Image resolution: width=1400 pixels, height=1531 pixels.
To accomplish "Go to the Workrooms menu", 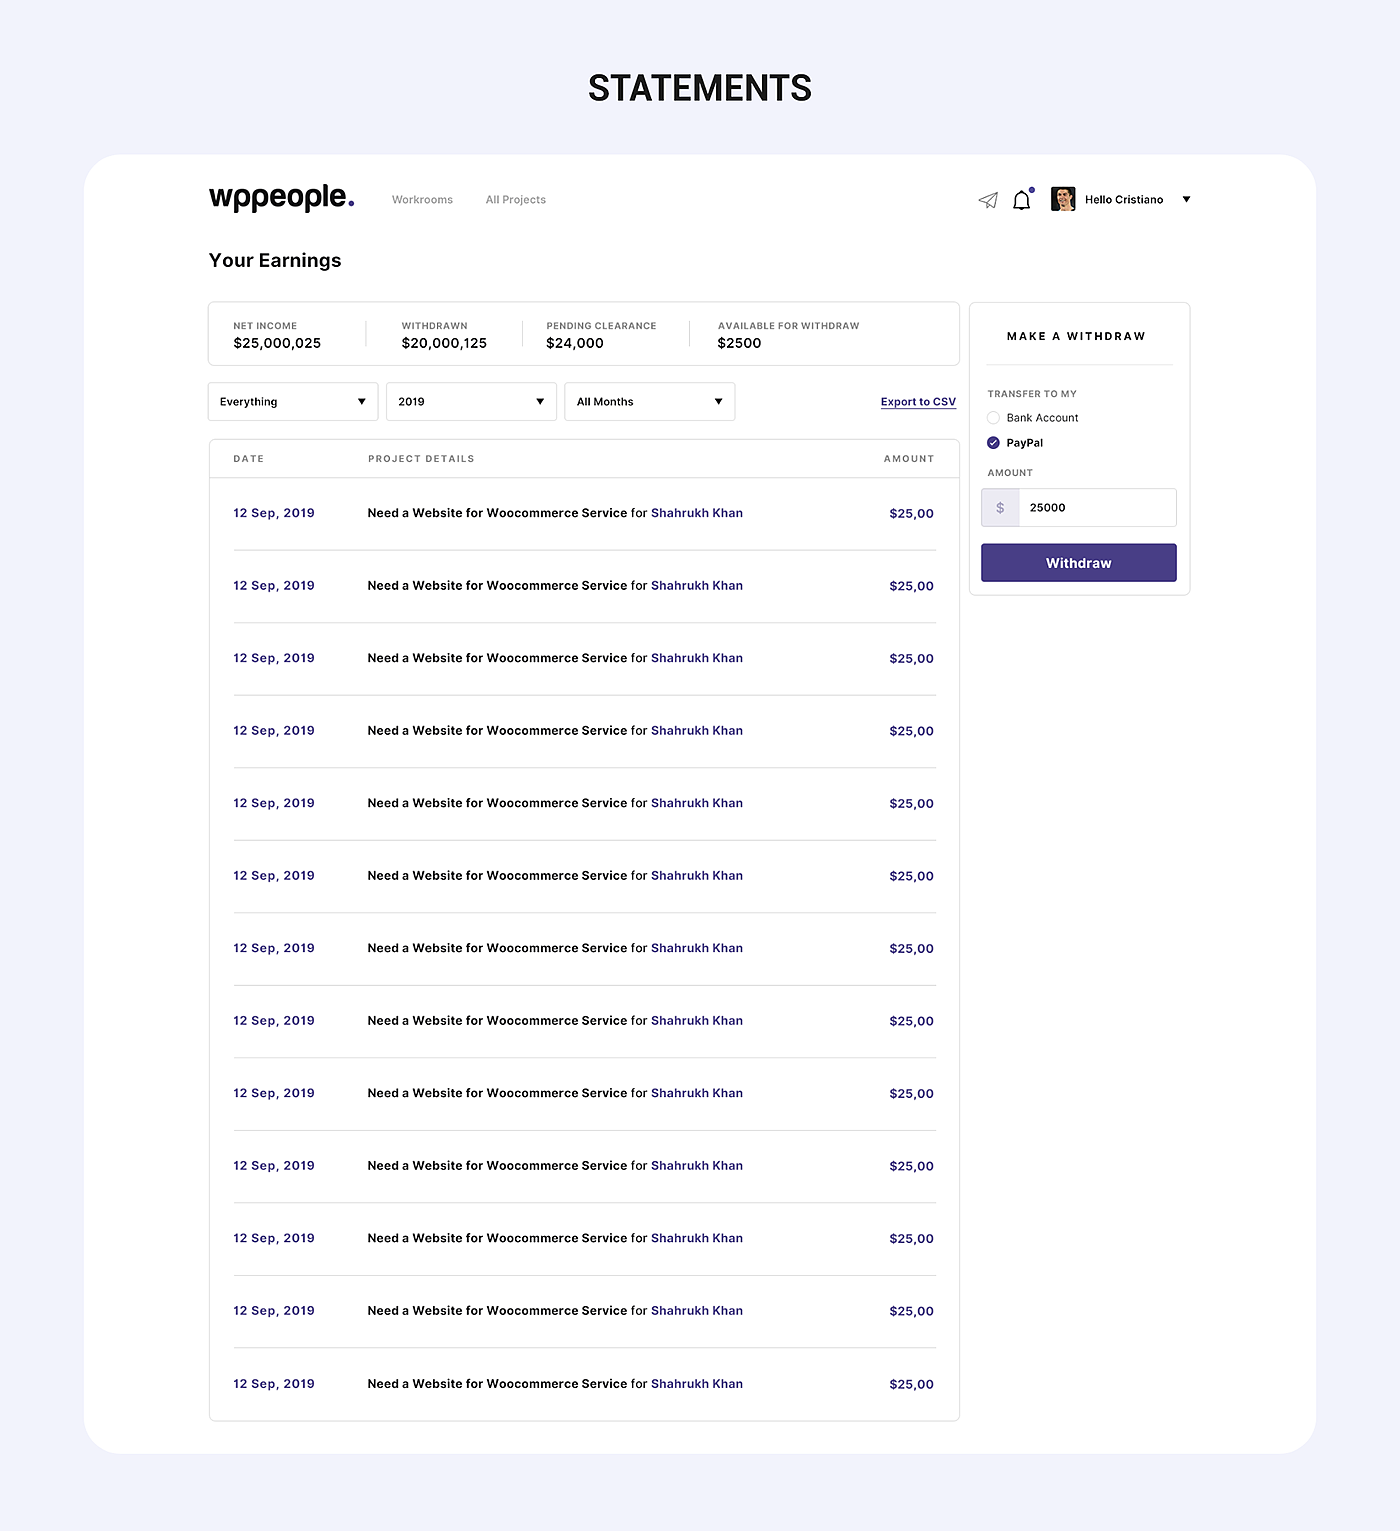I will tap(422, 200).
